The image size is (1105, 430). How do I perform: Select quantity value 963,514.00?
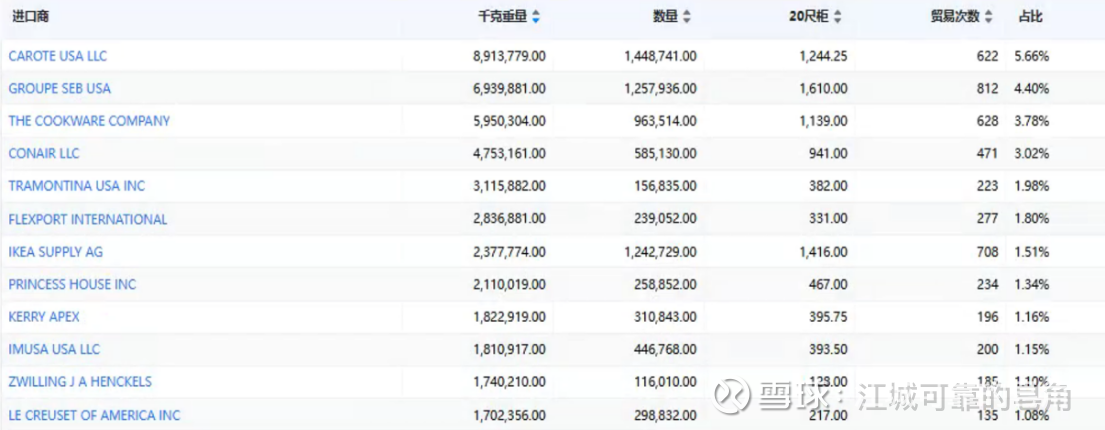[x=666, y=121]
